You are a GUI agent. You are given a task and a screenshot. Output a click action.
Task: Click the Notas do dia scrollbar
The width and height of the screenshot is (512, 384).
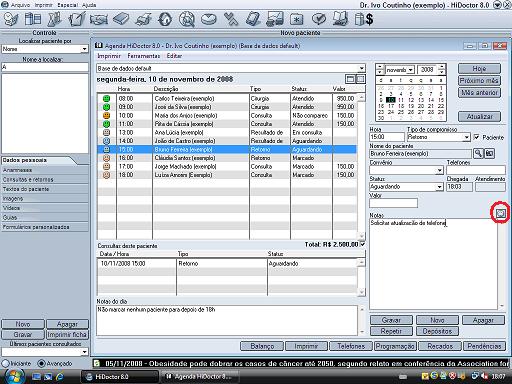pos(362,321)
